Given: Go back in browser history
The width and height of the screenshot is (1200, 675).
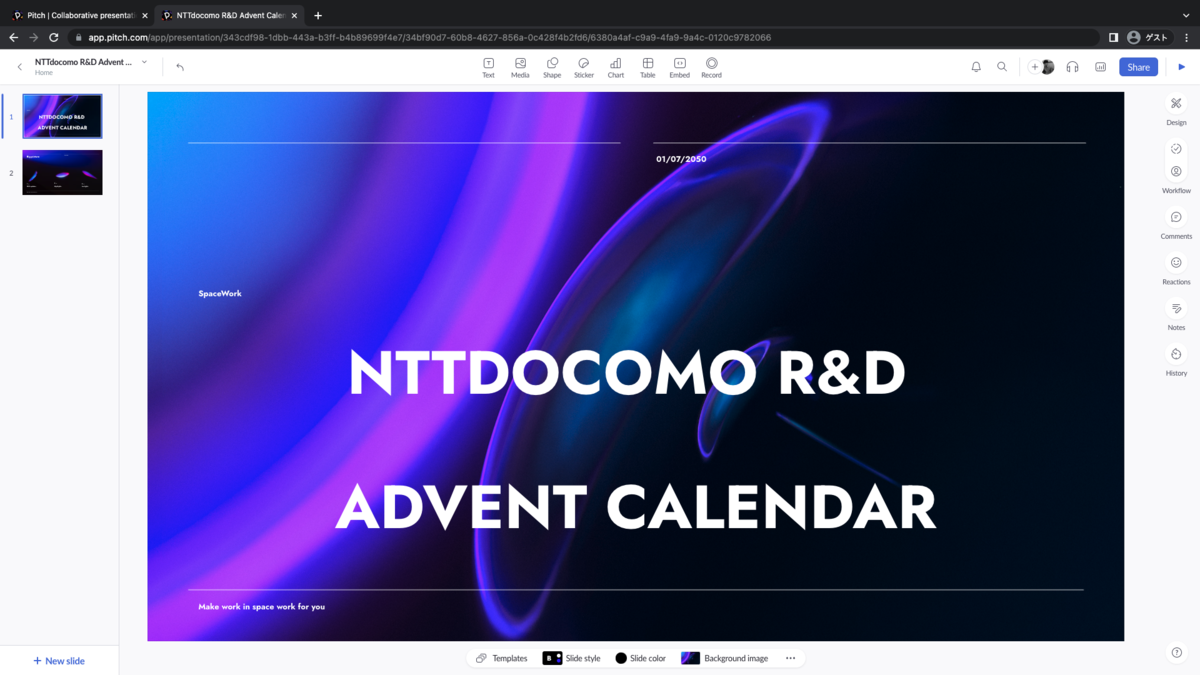Looking at the screenshot, I should point(13,37).
